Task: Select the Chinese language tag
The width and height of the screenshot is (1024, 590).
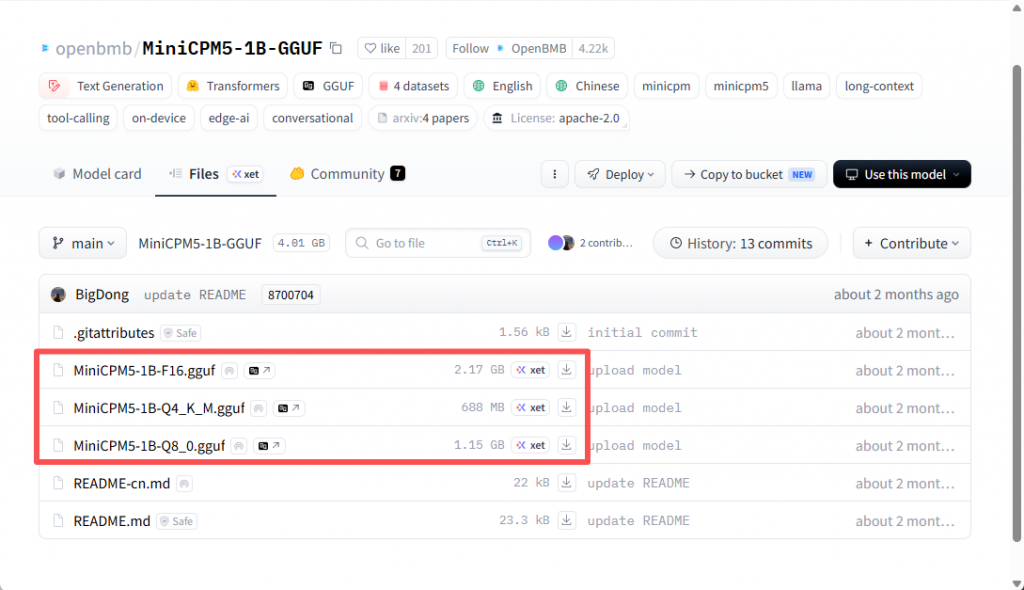Action: pos(587,86)
